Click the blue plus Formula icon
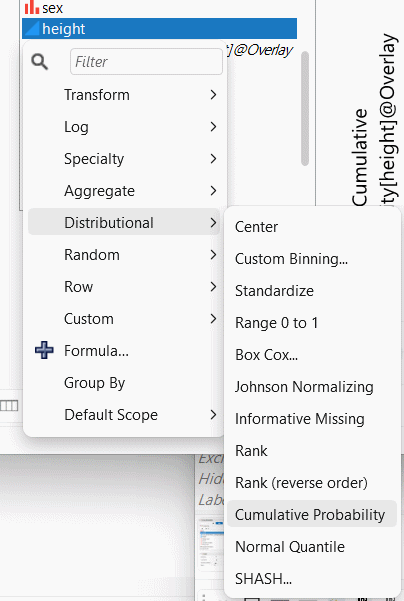The image size is (404, 601). tap(44, 350)
